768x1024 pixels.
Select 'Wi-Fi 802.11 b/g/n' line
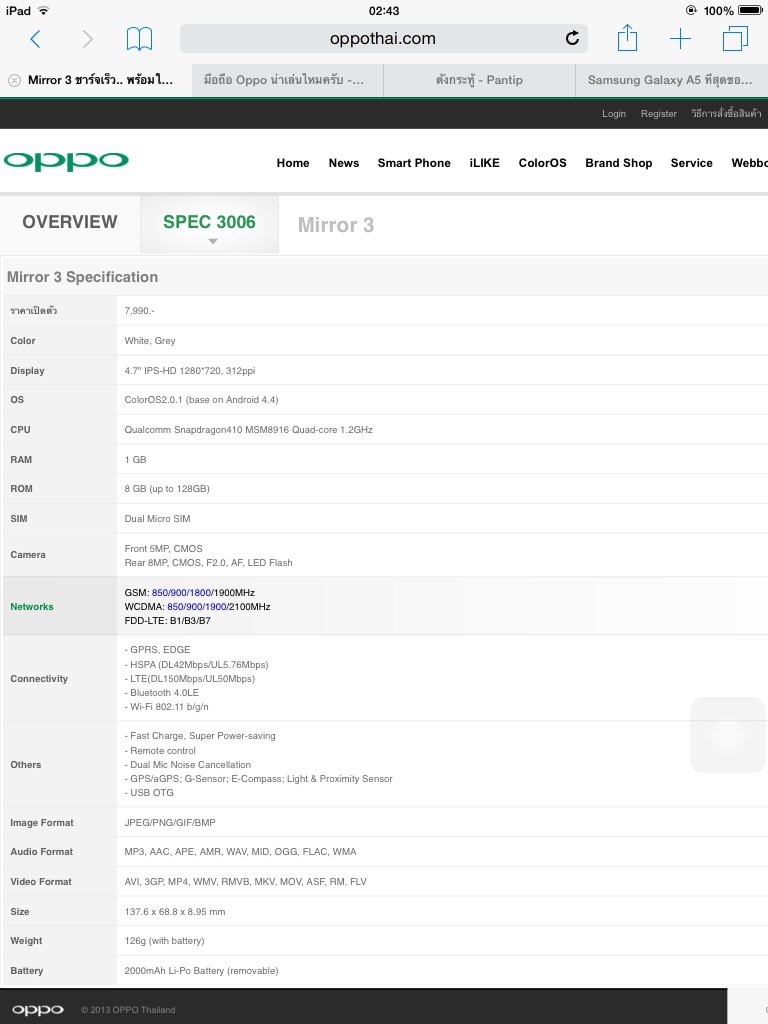point(167,707)
